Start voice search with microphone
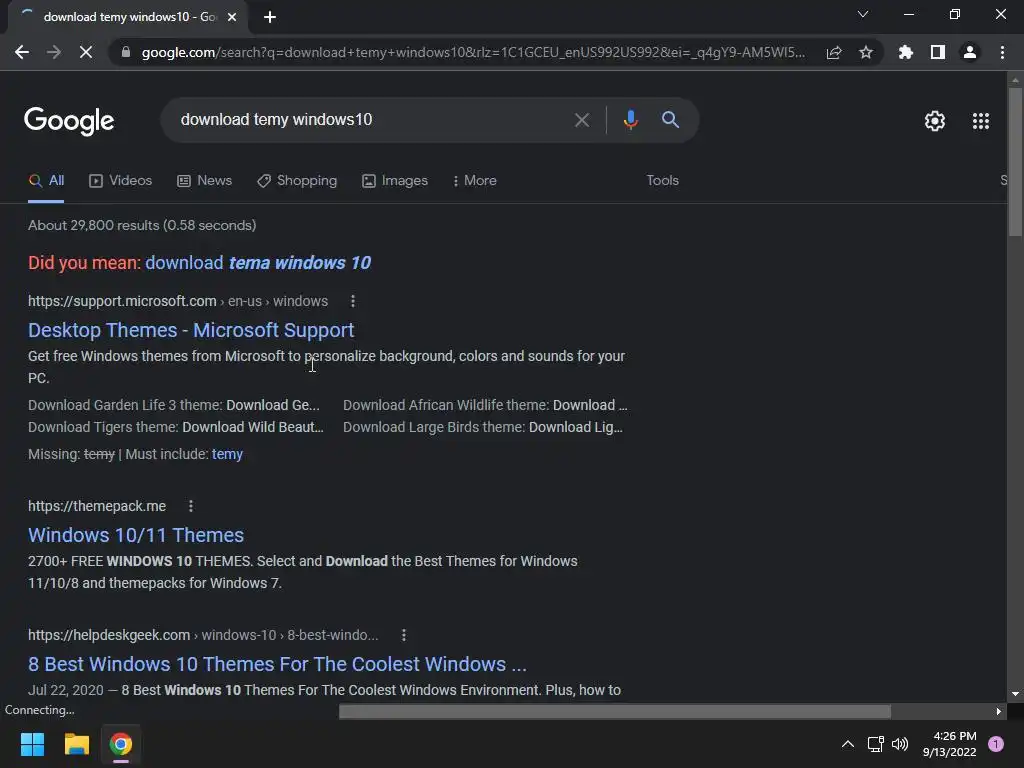This screenshot has height=768, width=1024. [x=630, y=120]
